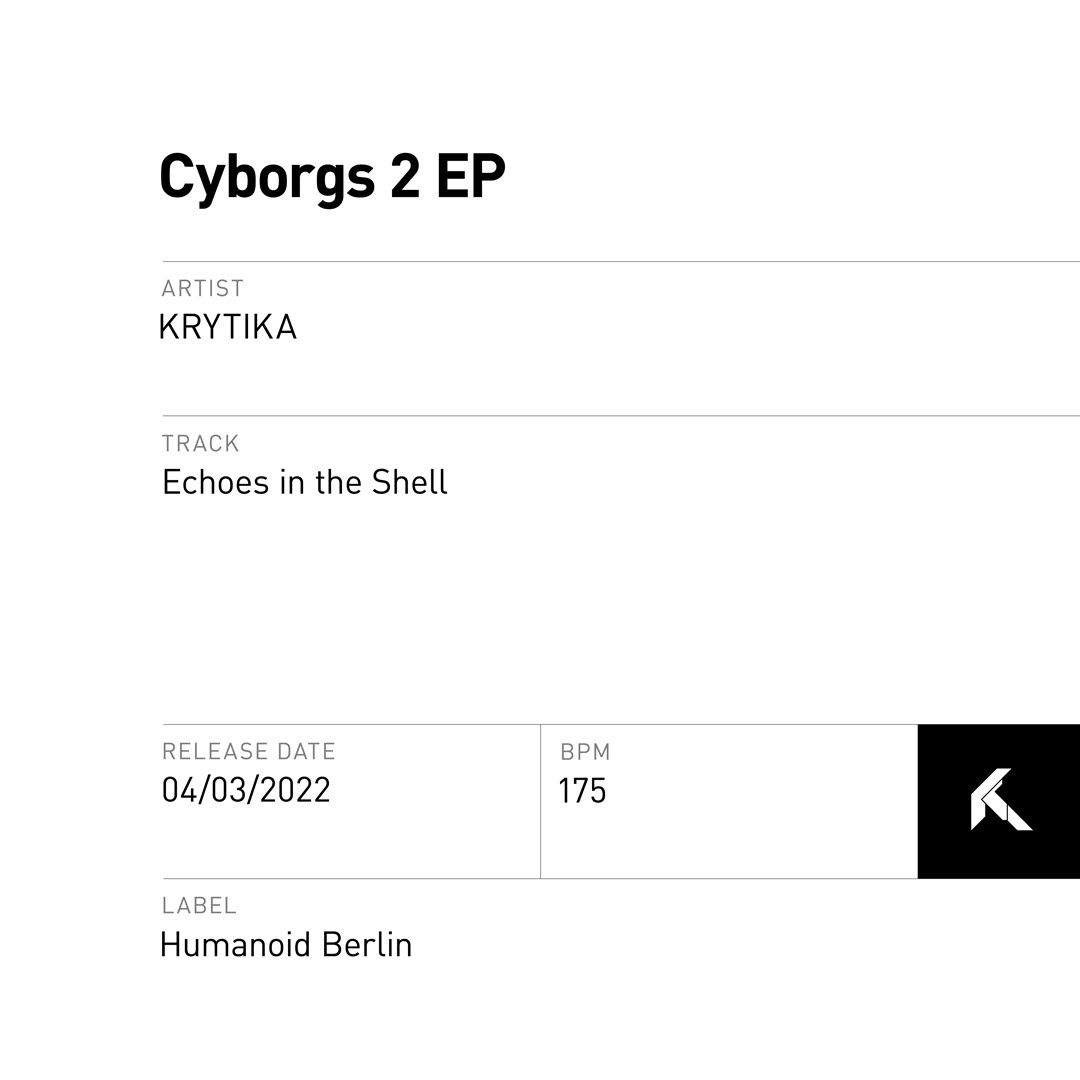Select the artist name KRYTIKA
1080x1080 pixels.
(x=228, y=328)
